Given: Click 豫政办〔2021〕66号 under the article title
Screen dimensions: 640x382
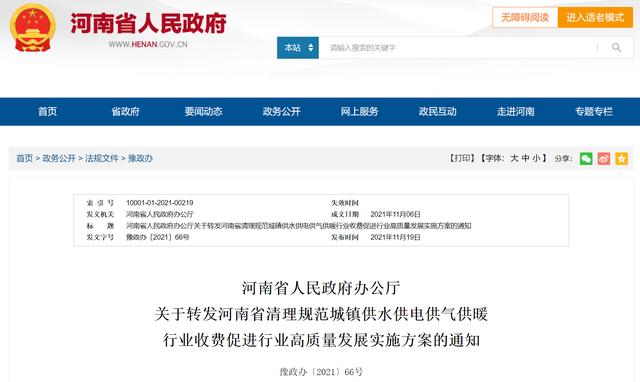Looking at the screenshot, I should [x=321, y=372].
